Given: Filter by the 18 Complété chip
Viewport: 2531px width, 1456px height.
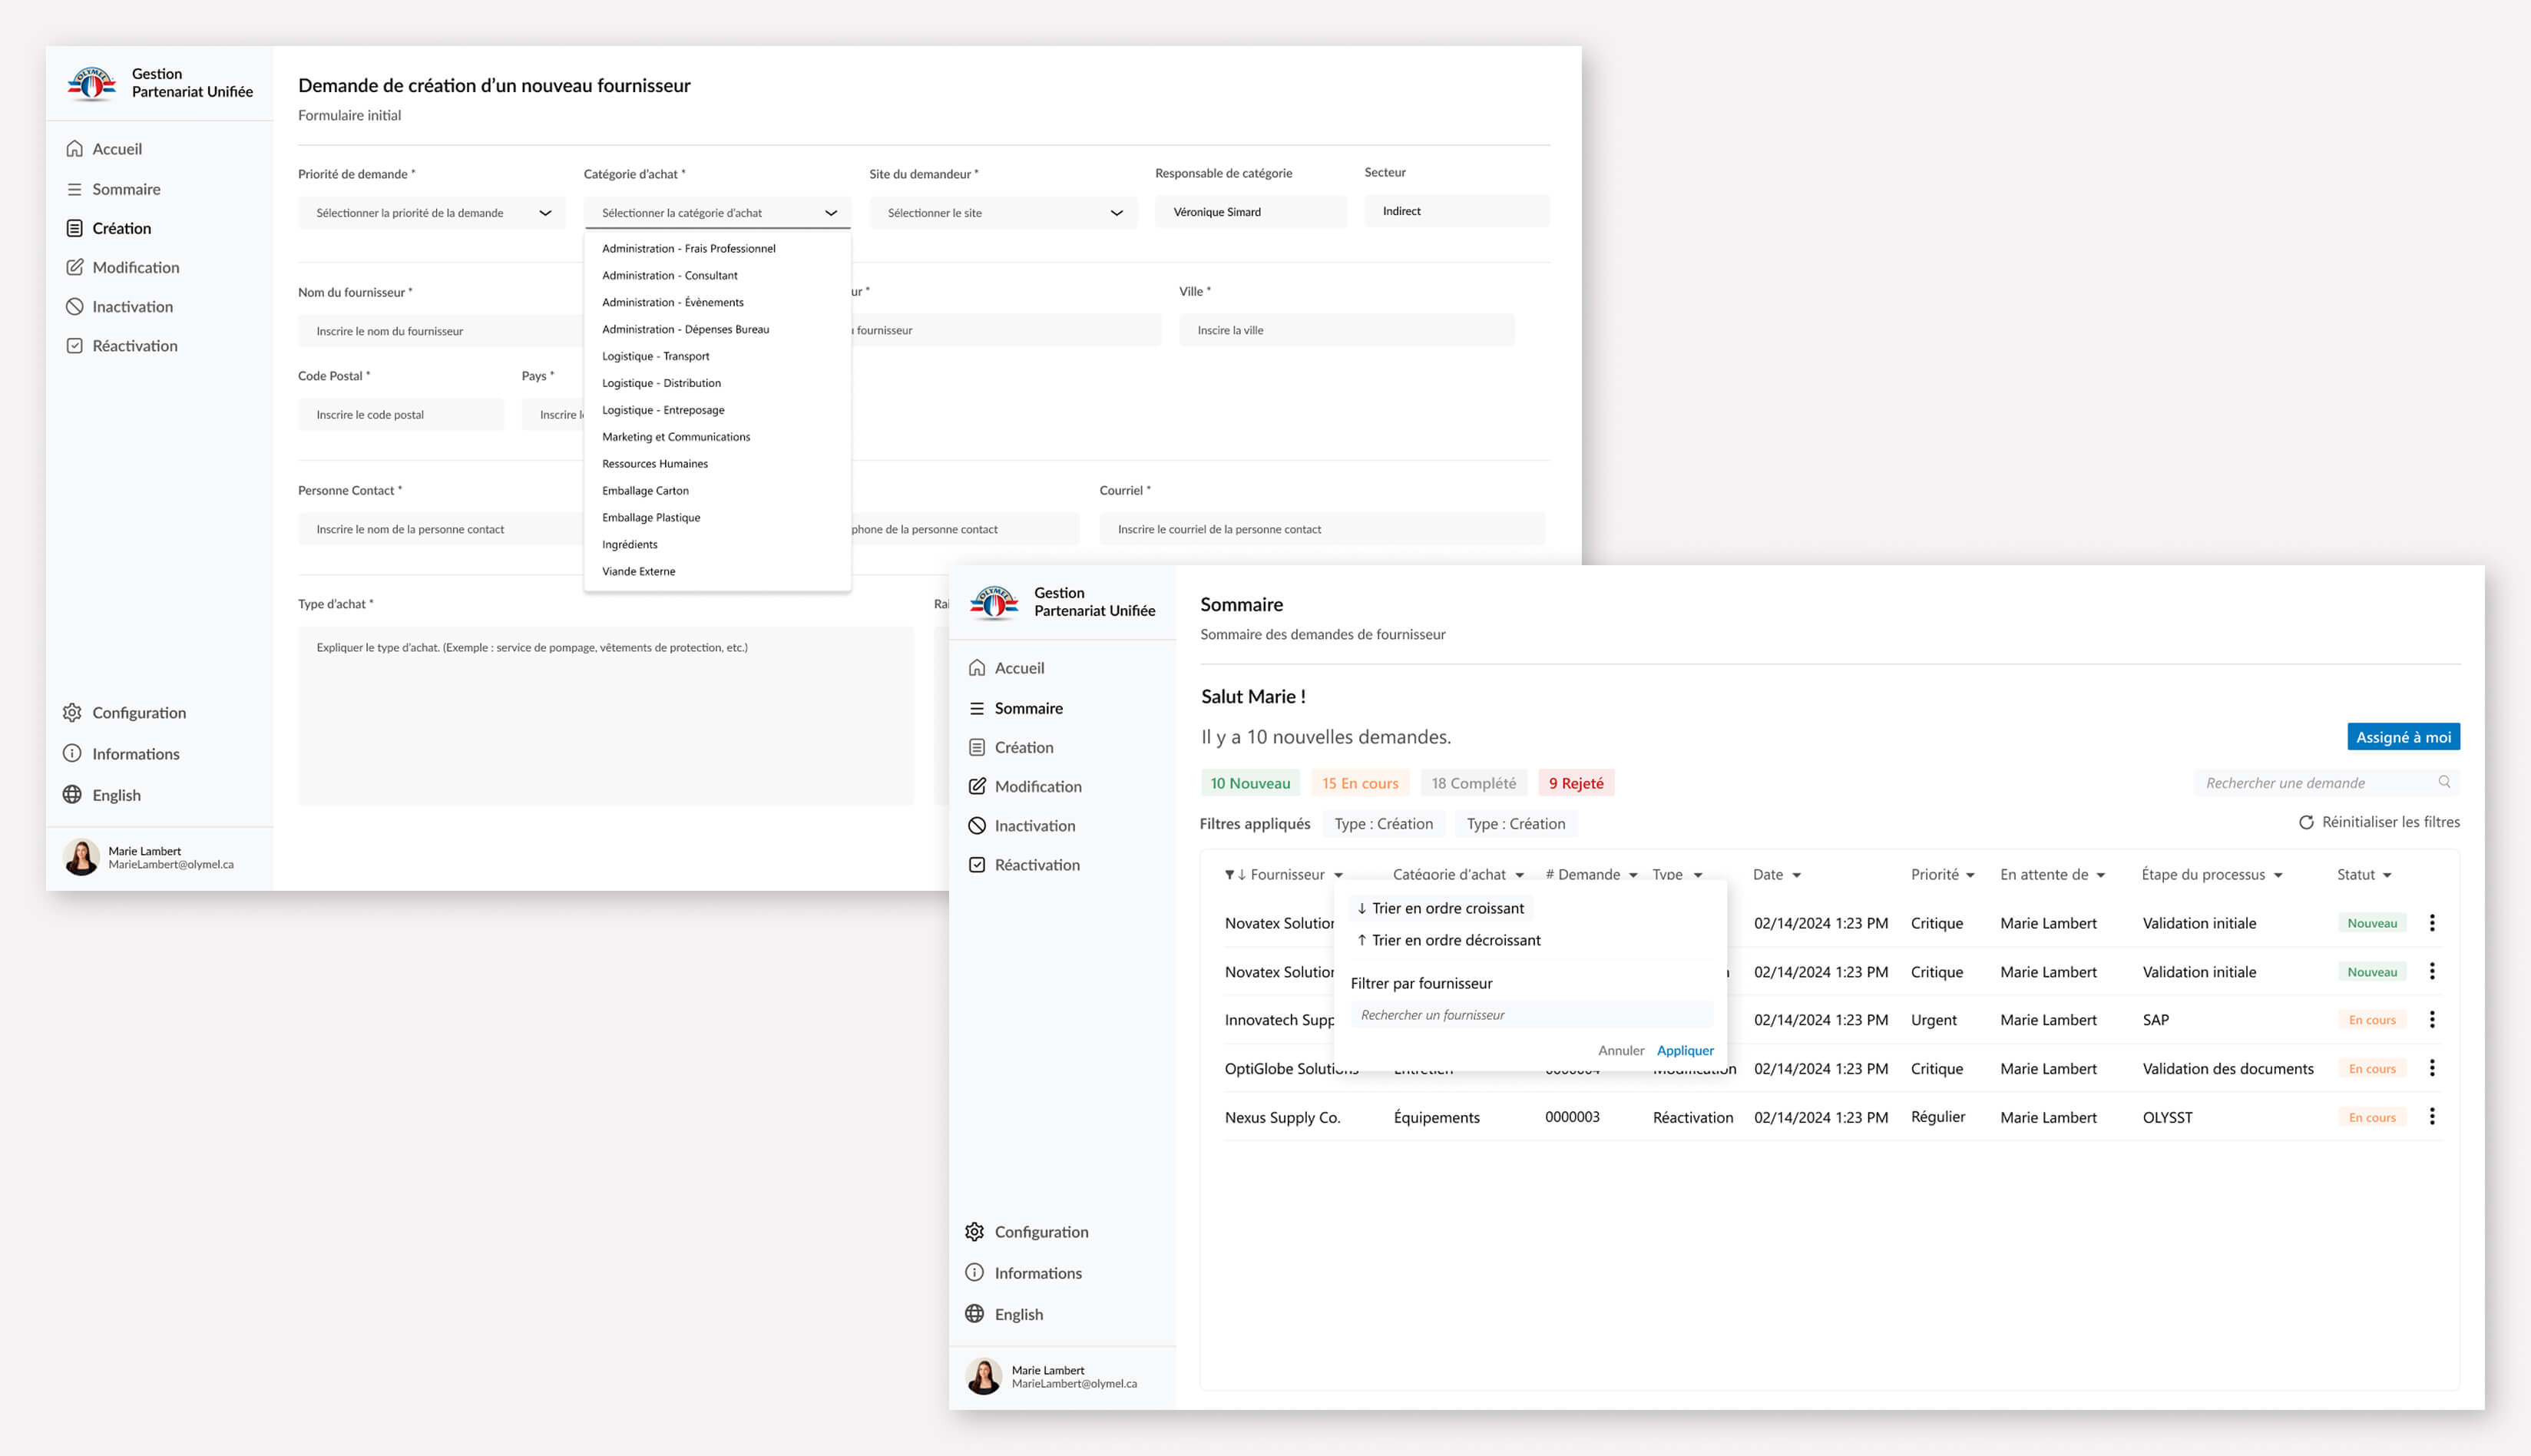Looking at the screenshot, I should 1473,783.
